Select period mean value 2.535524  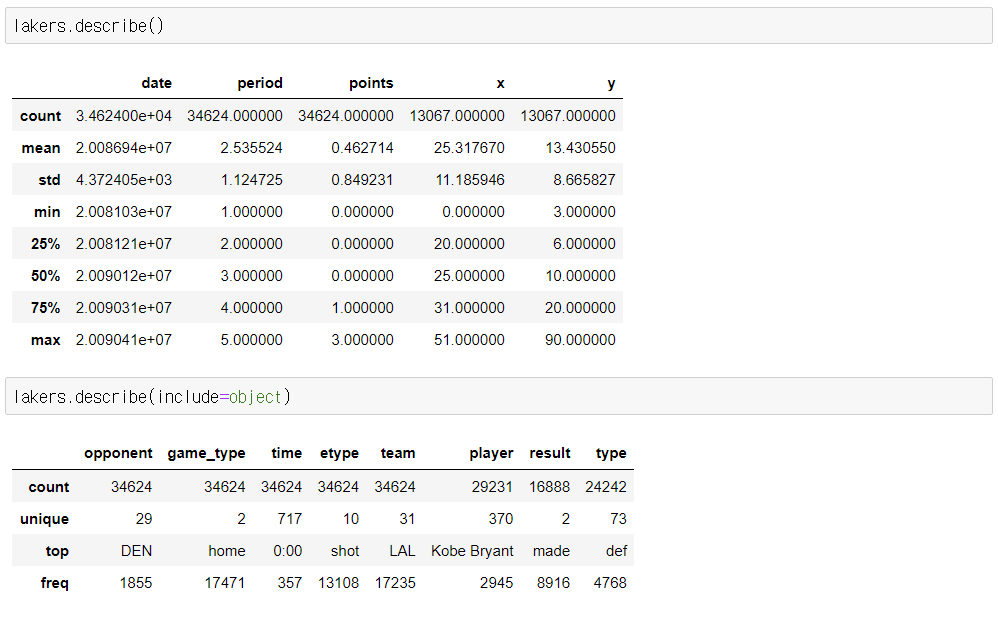tap(251, 148)
